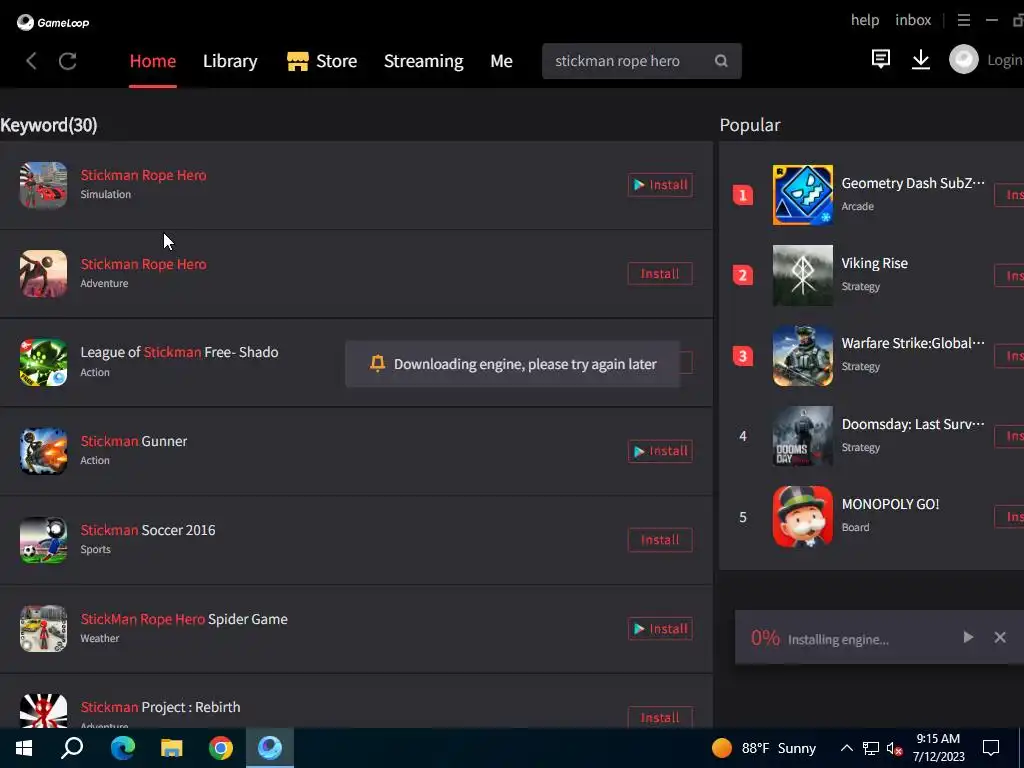Open the Streaming tab
Screen dimensions: 1024x768
(x=423, y=61)
